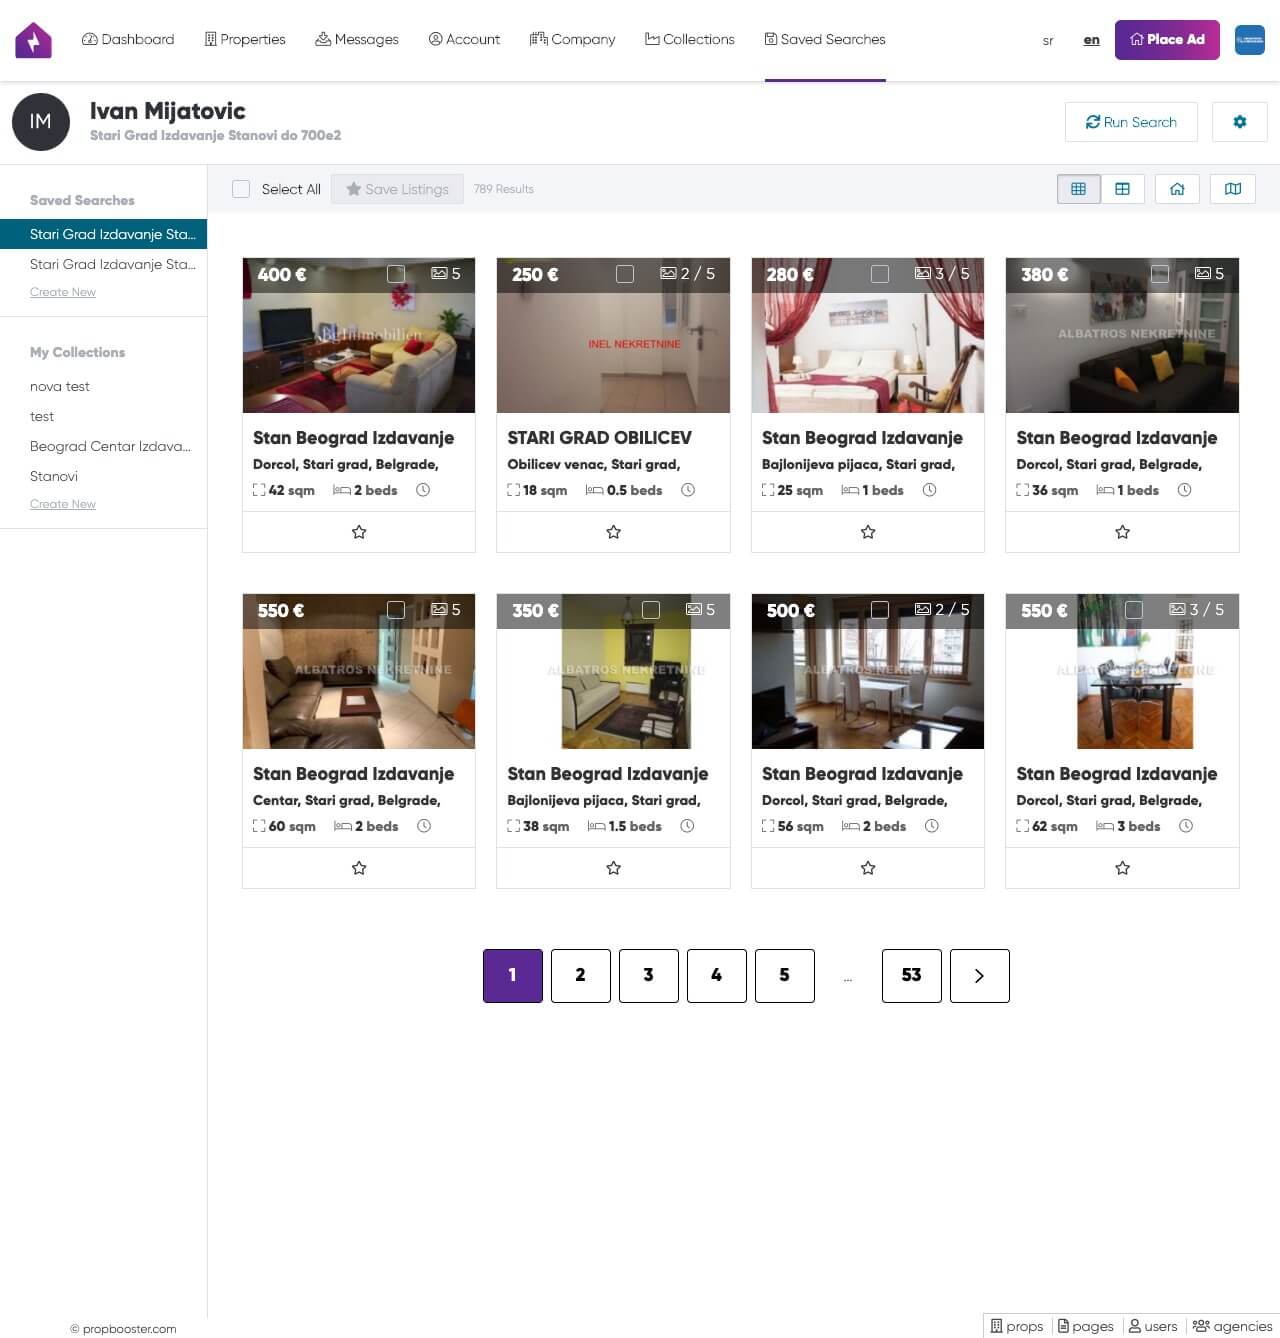The width and height of the screenshot is (1280, 1338).
Task: Tick the checkbox on 500 € listing
Action: (x=880, y=610)
